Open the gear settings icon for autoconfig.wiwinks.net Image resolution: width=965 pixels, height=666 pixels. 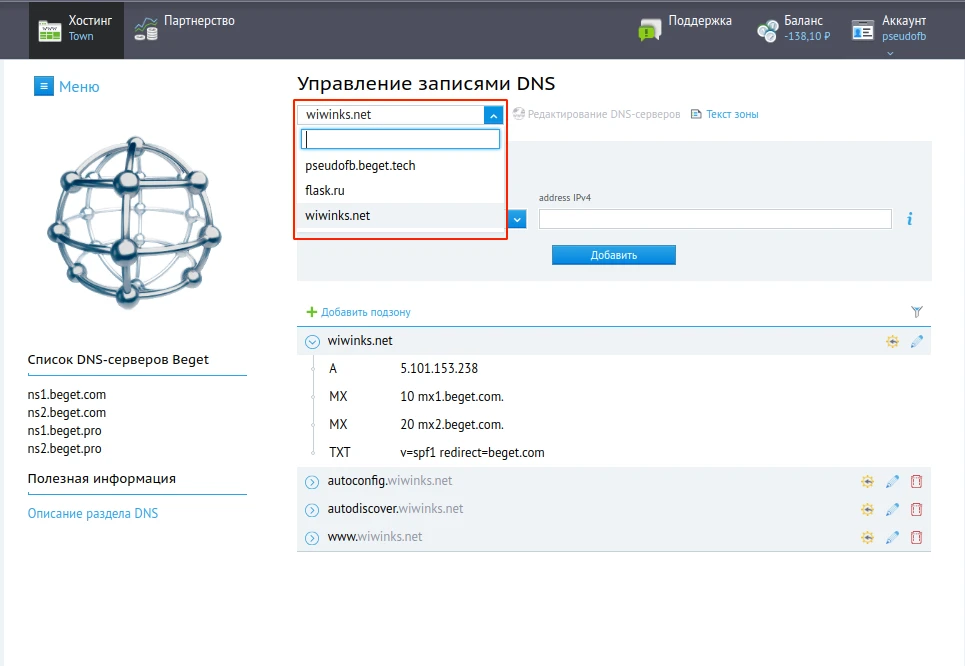pos(867,481)
